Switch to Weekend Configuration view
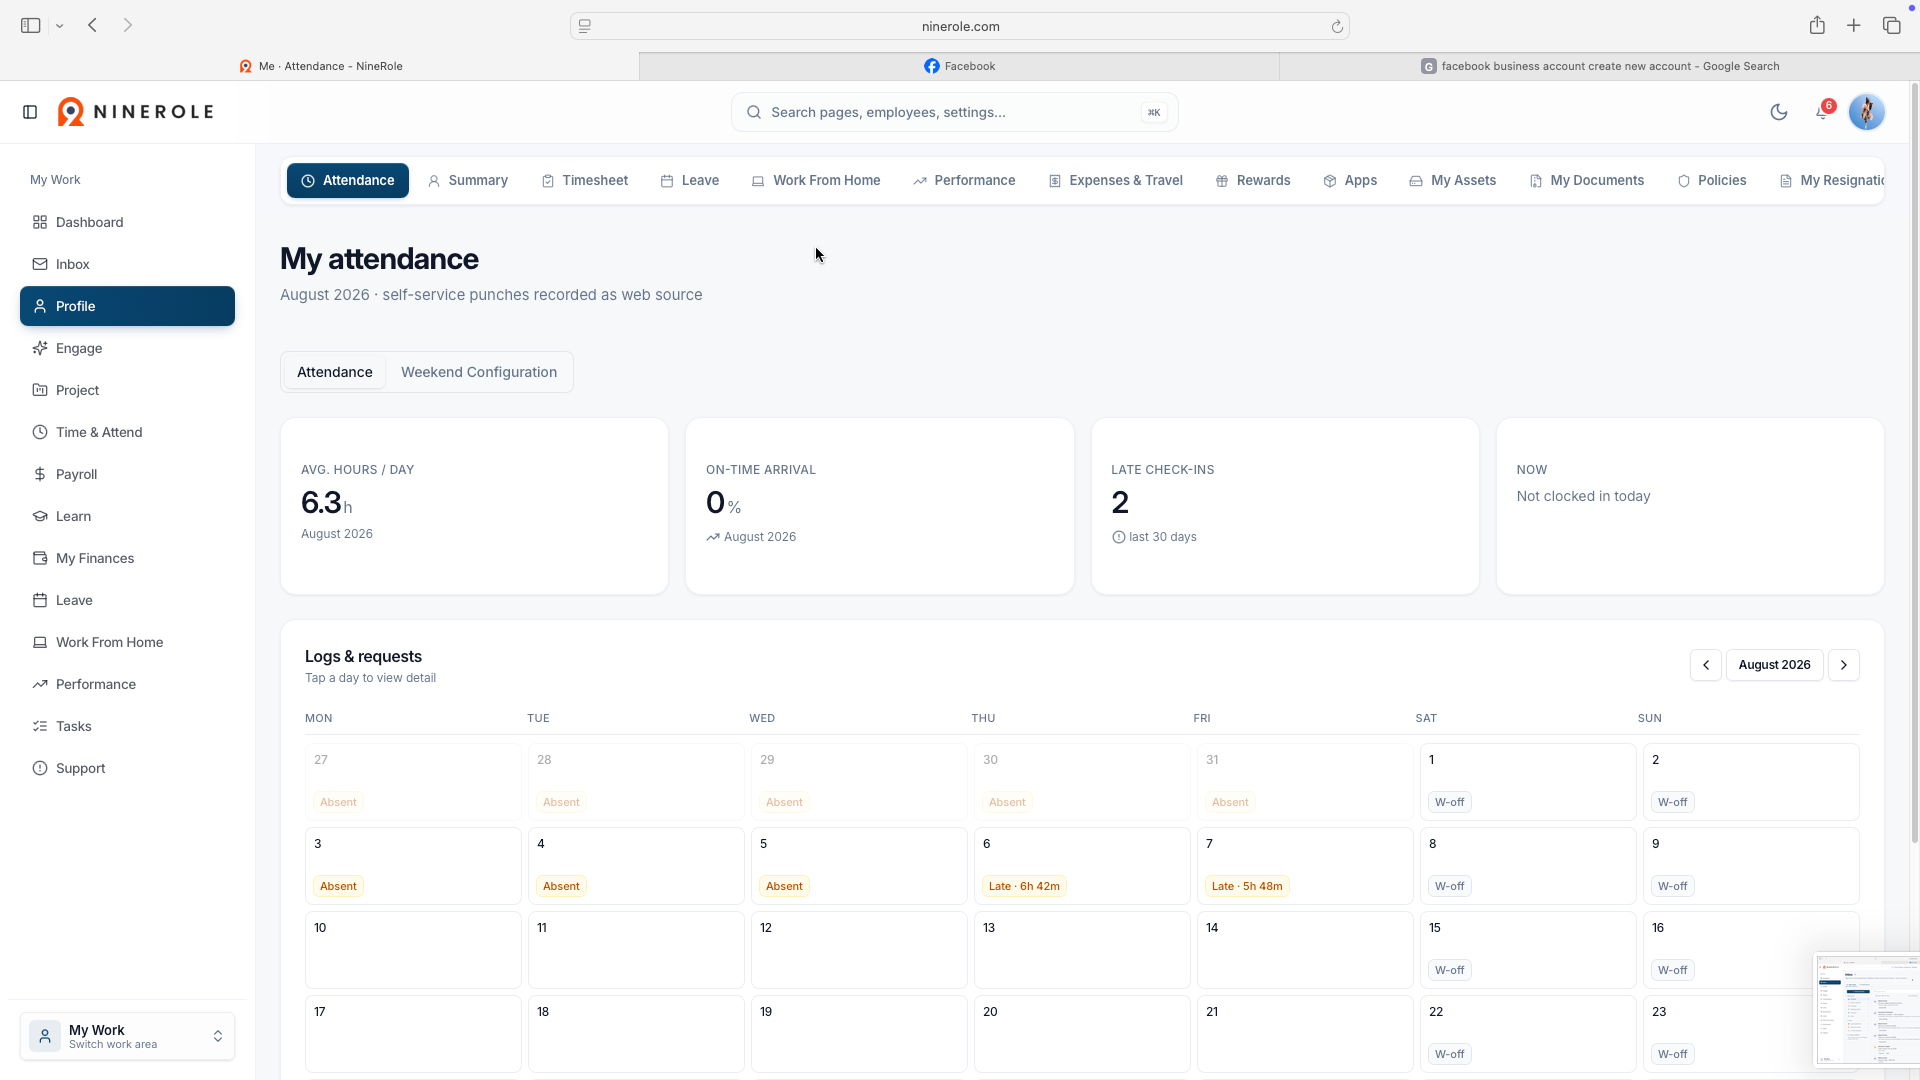 coord(479,372)
